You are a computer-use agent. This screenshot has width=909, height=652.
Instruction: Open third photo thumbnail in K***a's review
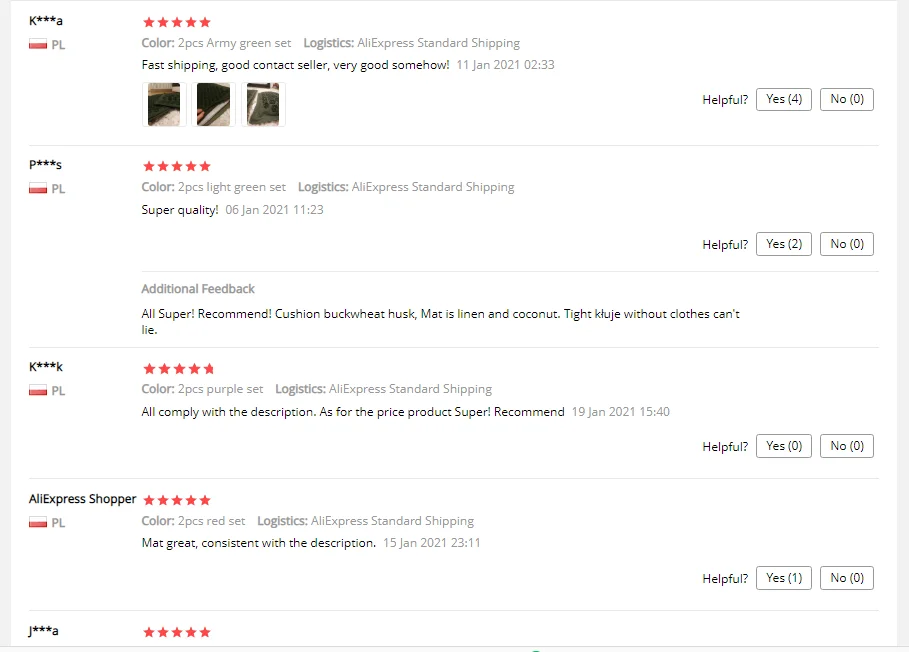263,104
